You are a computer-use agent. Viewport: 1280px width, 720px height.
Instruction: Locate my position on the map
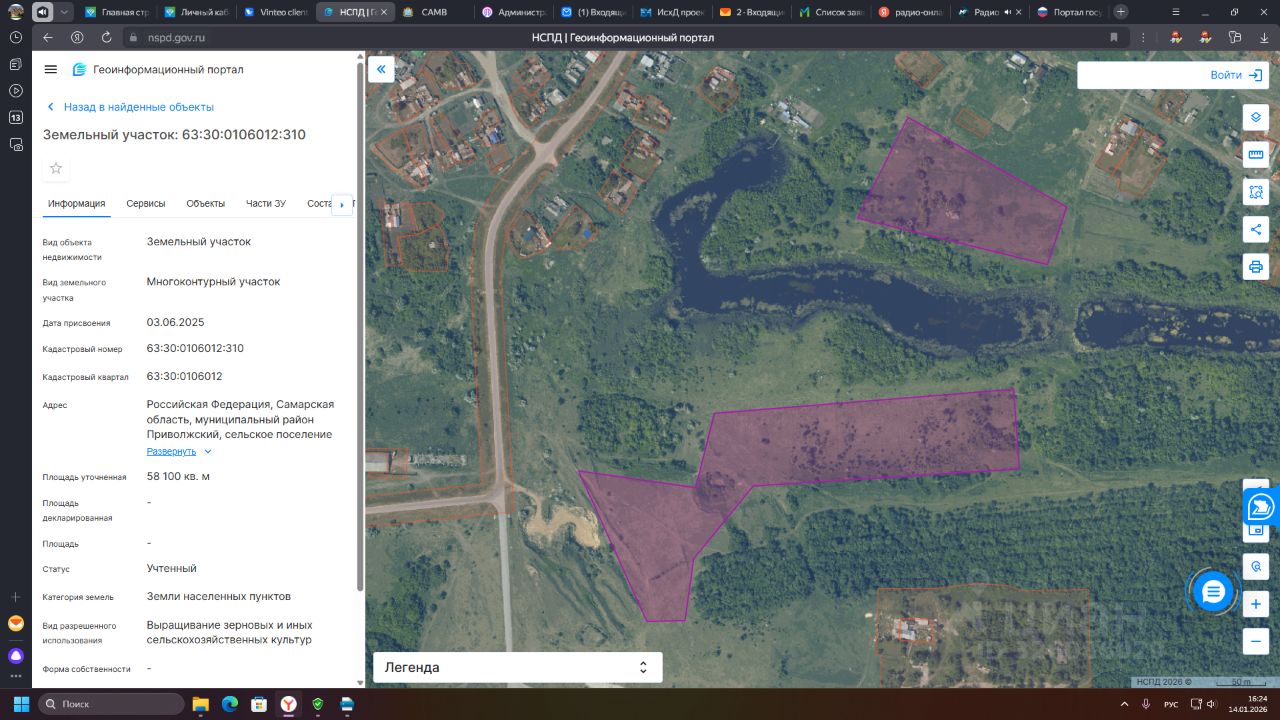point(1256,567)
